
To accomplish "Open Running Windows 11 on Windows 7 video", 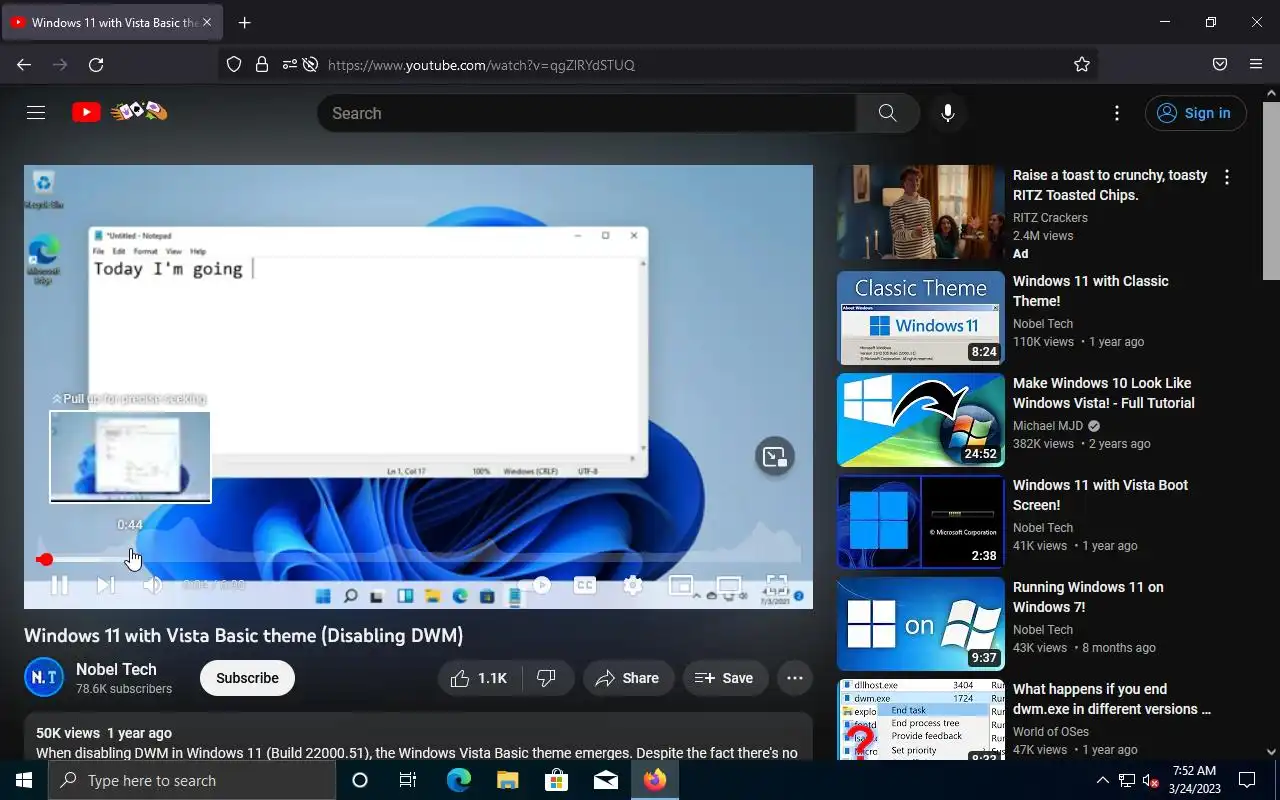I will (x=1088, y=597).
